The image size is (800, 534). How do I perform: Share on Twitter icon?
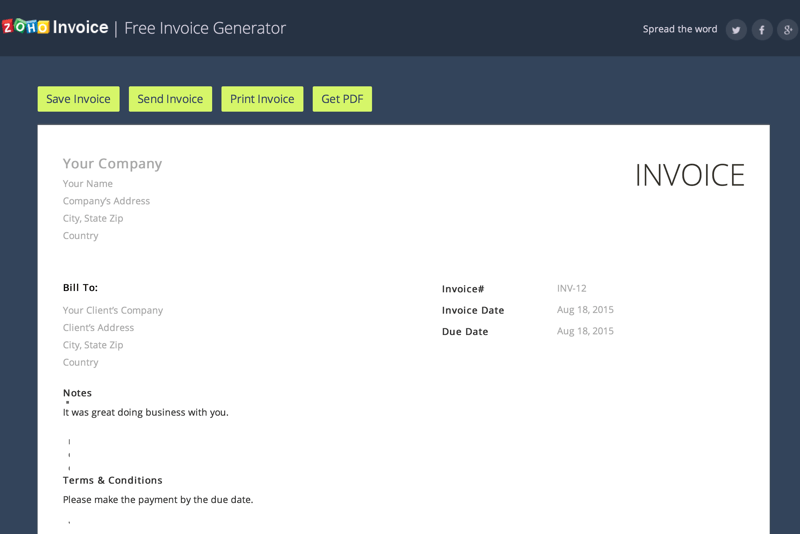(x=736, y=30)
